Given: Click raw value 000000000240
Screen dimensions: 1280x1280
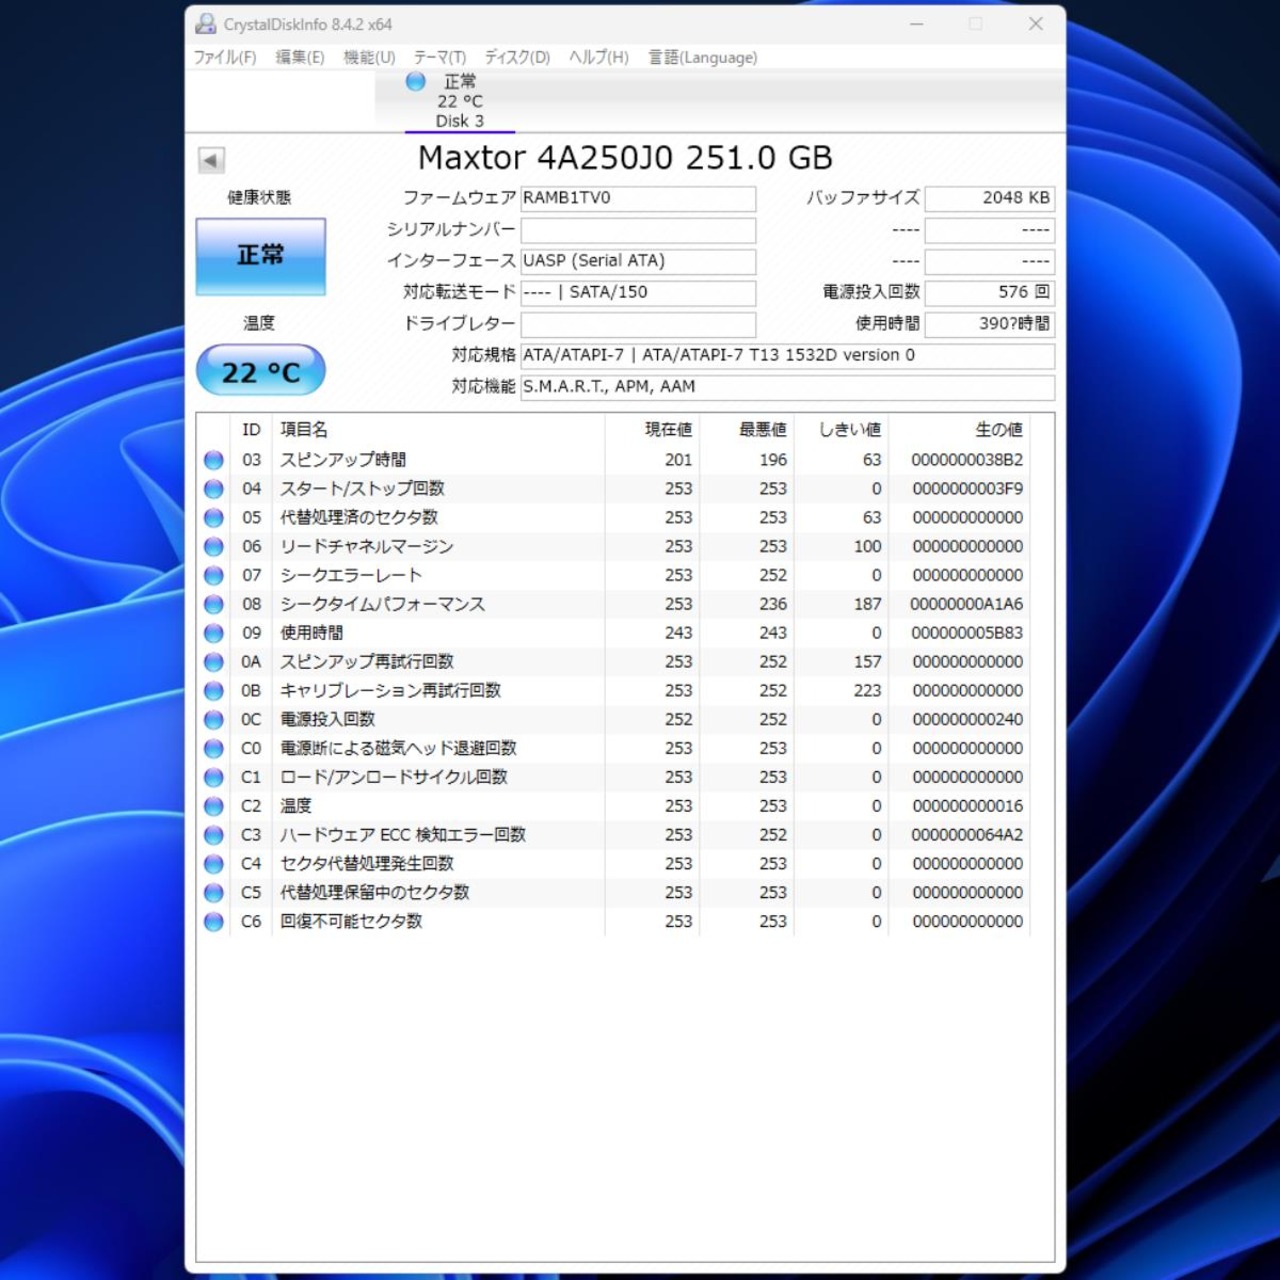Looking at the screenshot, I should (x=967, y=720).
